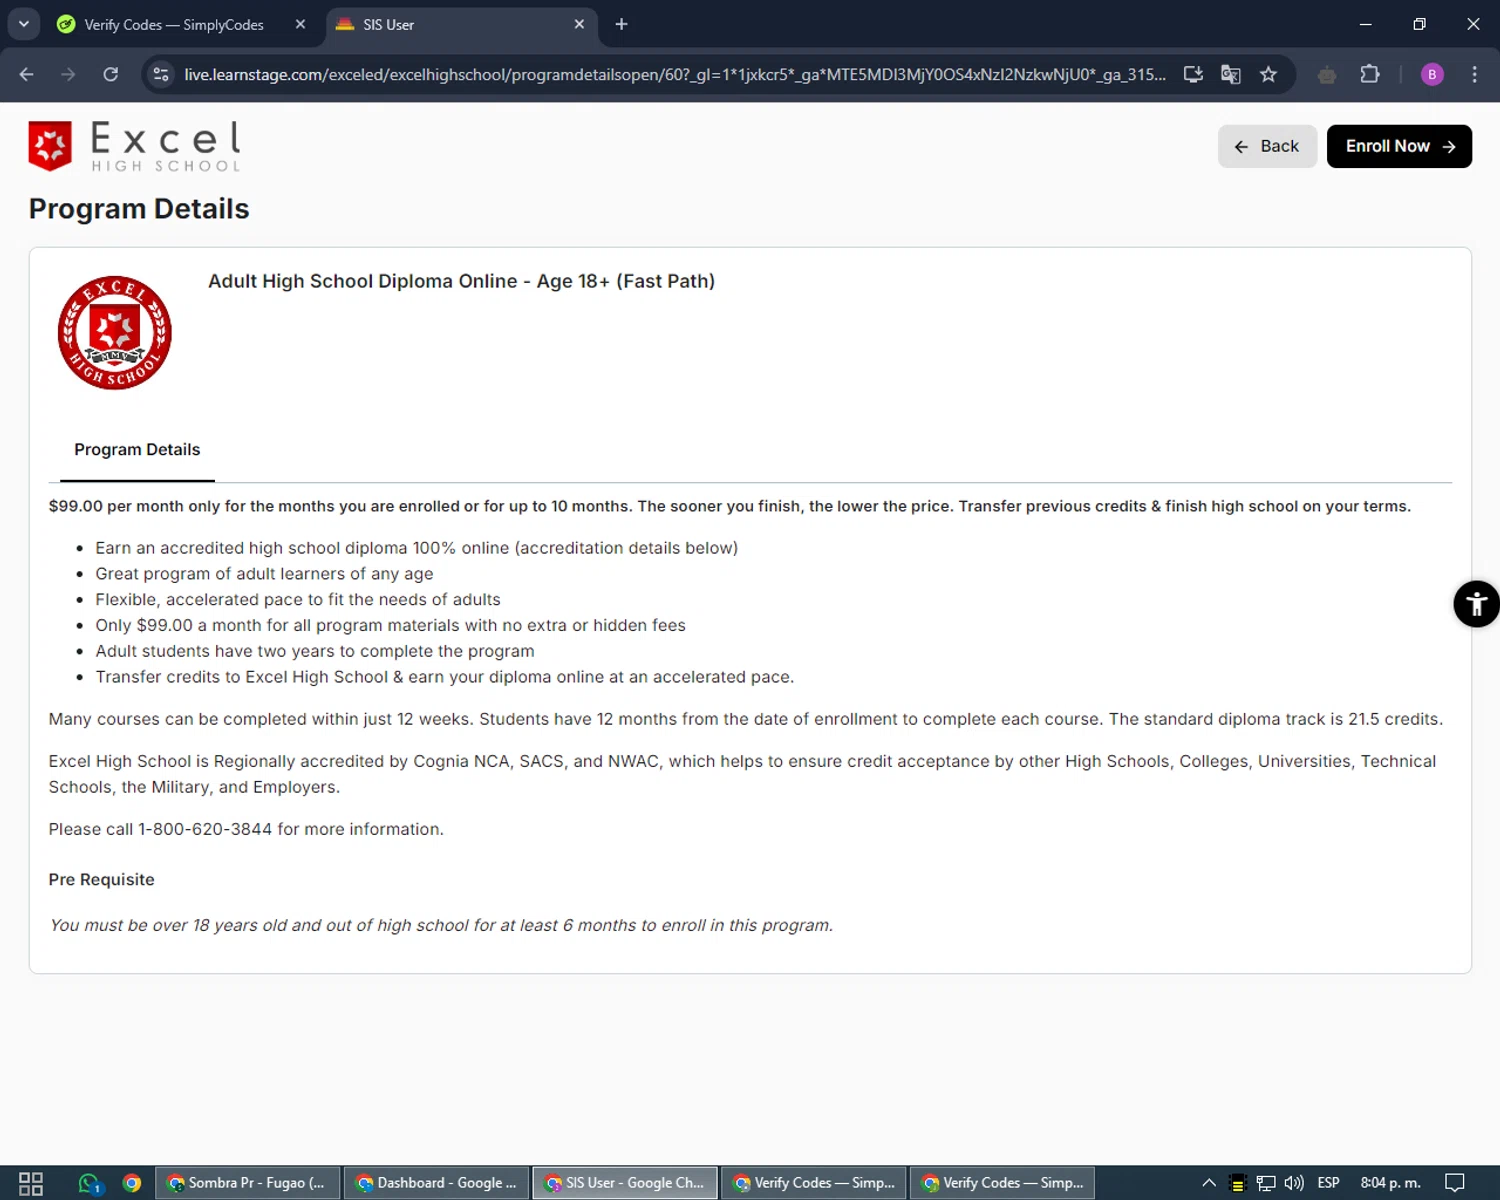1500x1200 pixels.
Task: Open the Extensions puzzle icon
Action: click(1370, 75)
